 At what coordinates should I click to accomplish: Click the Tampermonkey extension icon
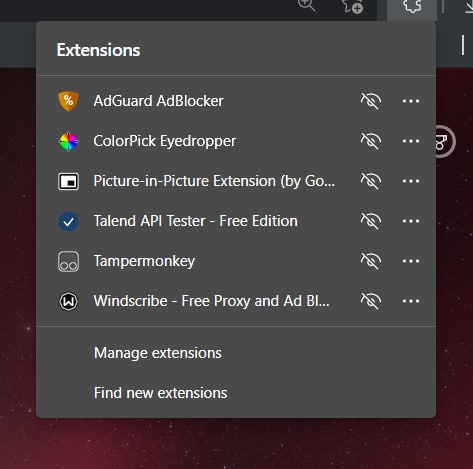click(68, 261)
